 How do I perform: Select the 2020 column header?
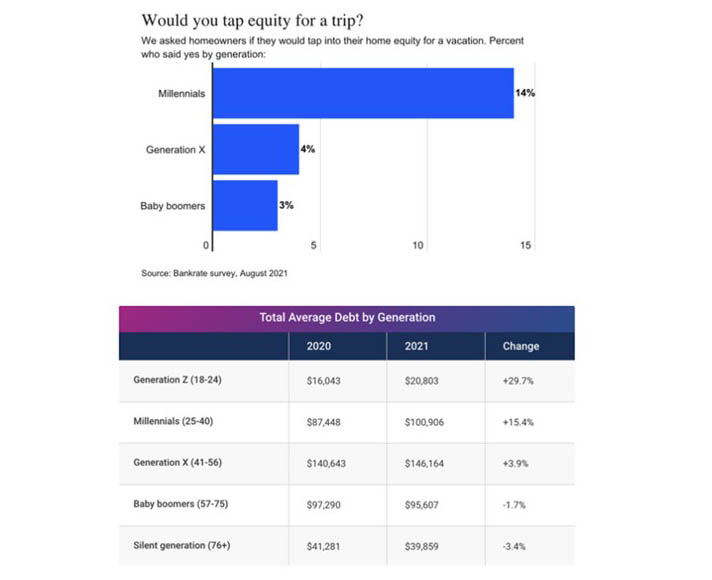[319, 346]
